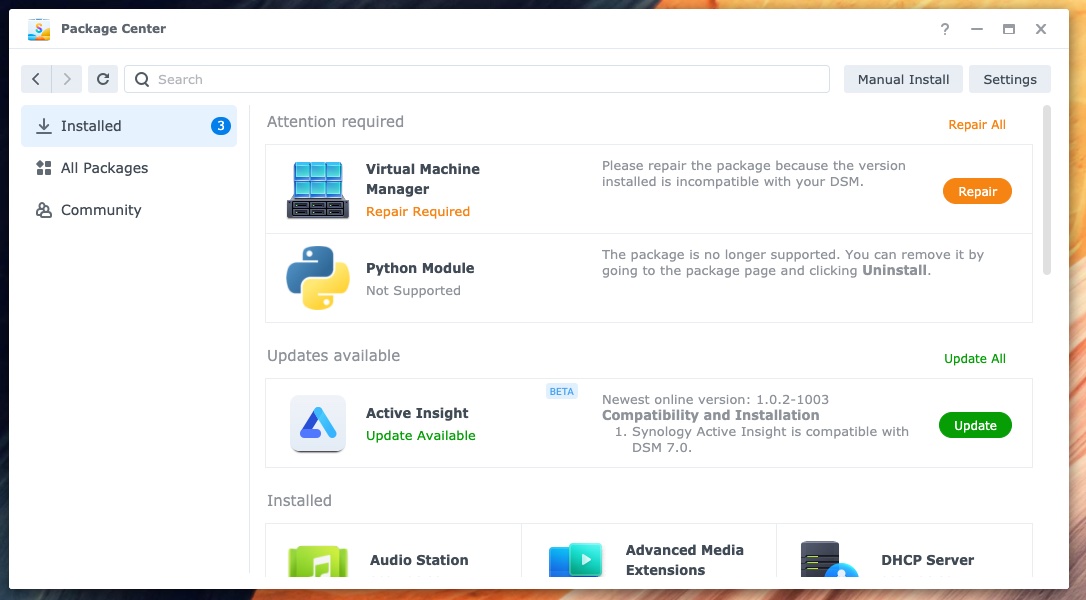Go back with the left arrow

click(36, 79)
